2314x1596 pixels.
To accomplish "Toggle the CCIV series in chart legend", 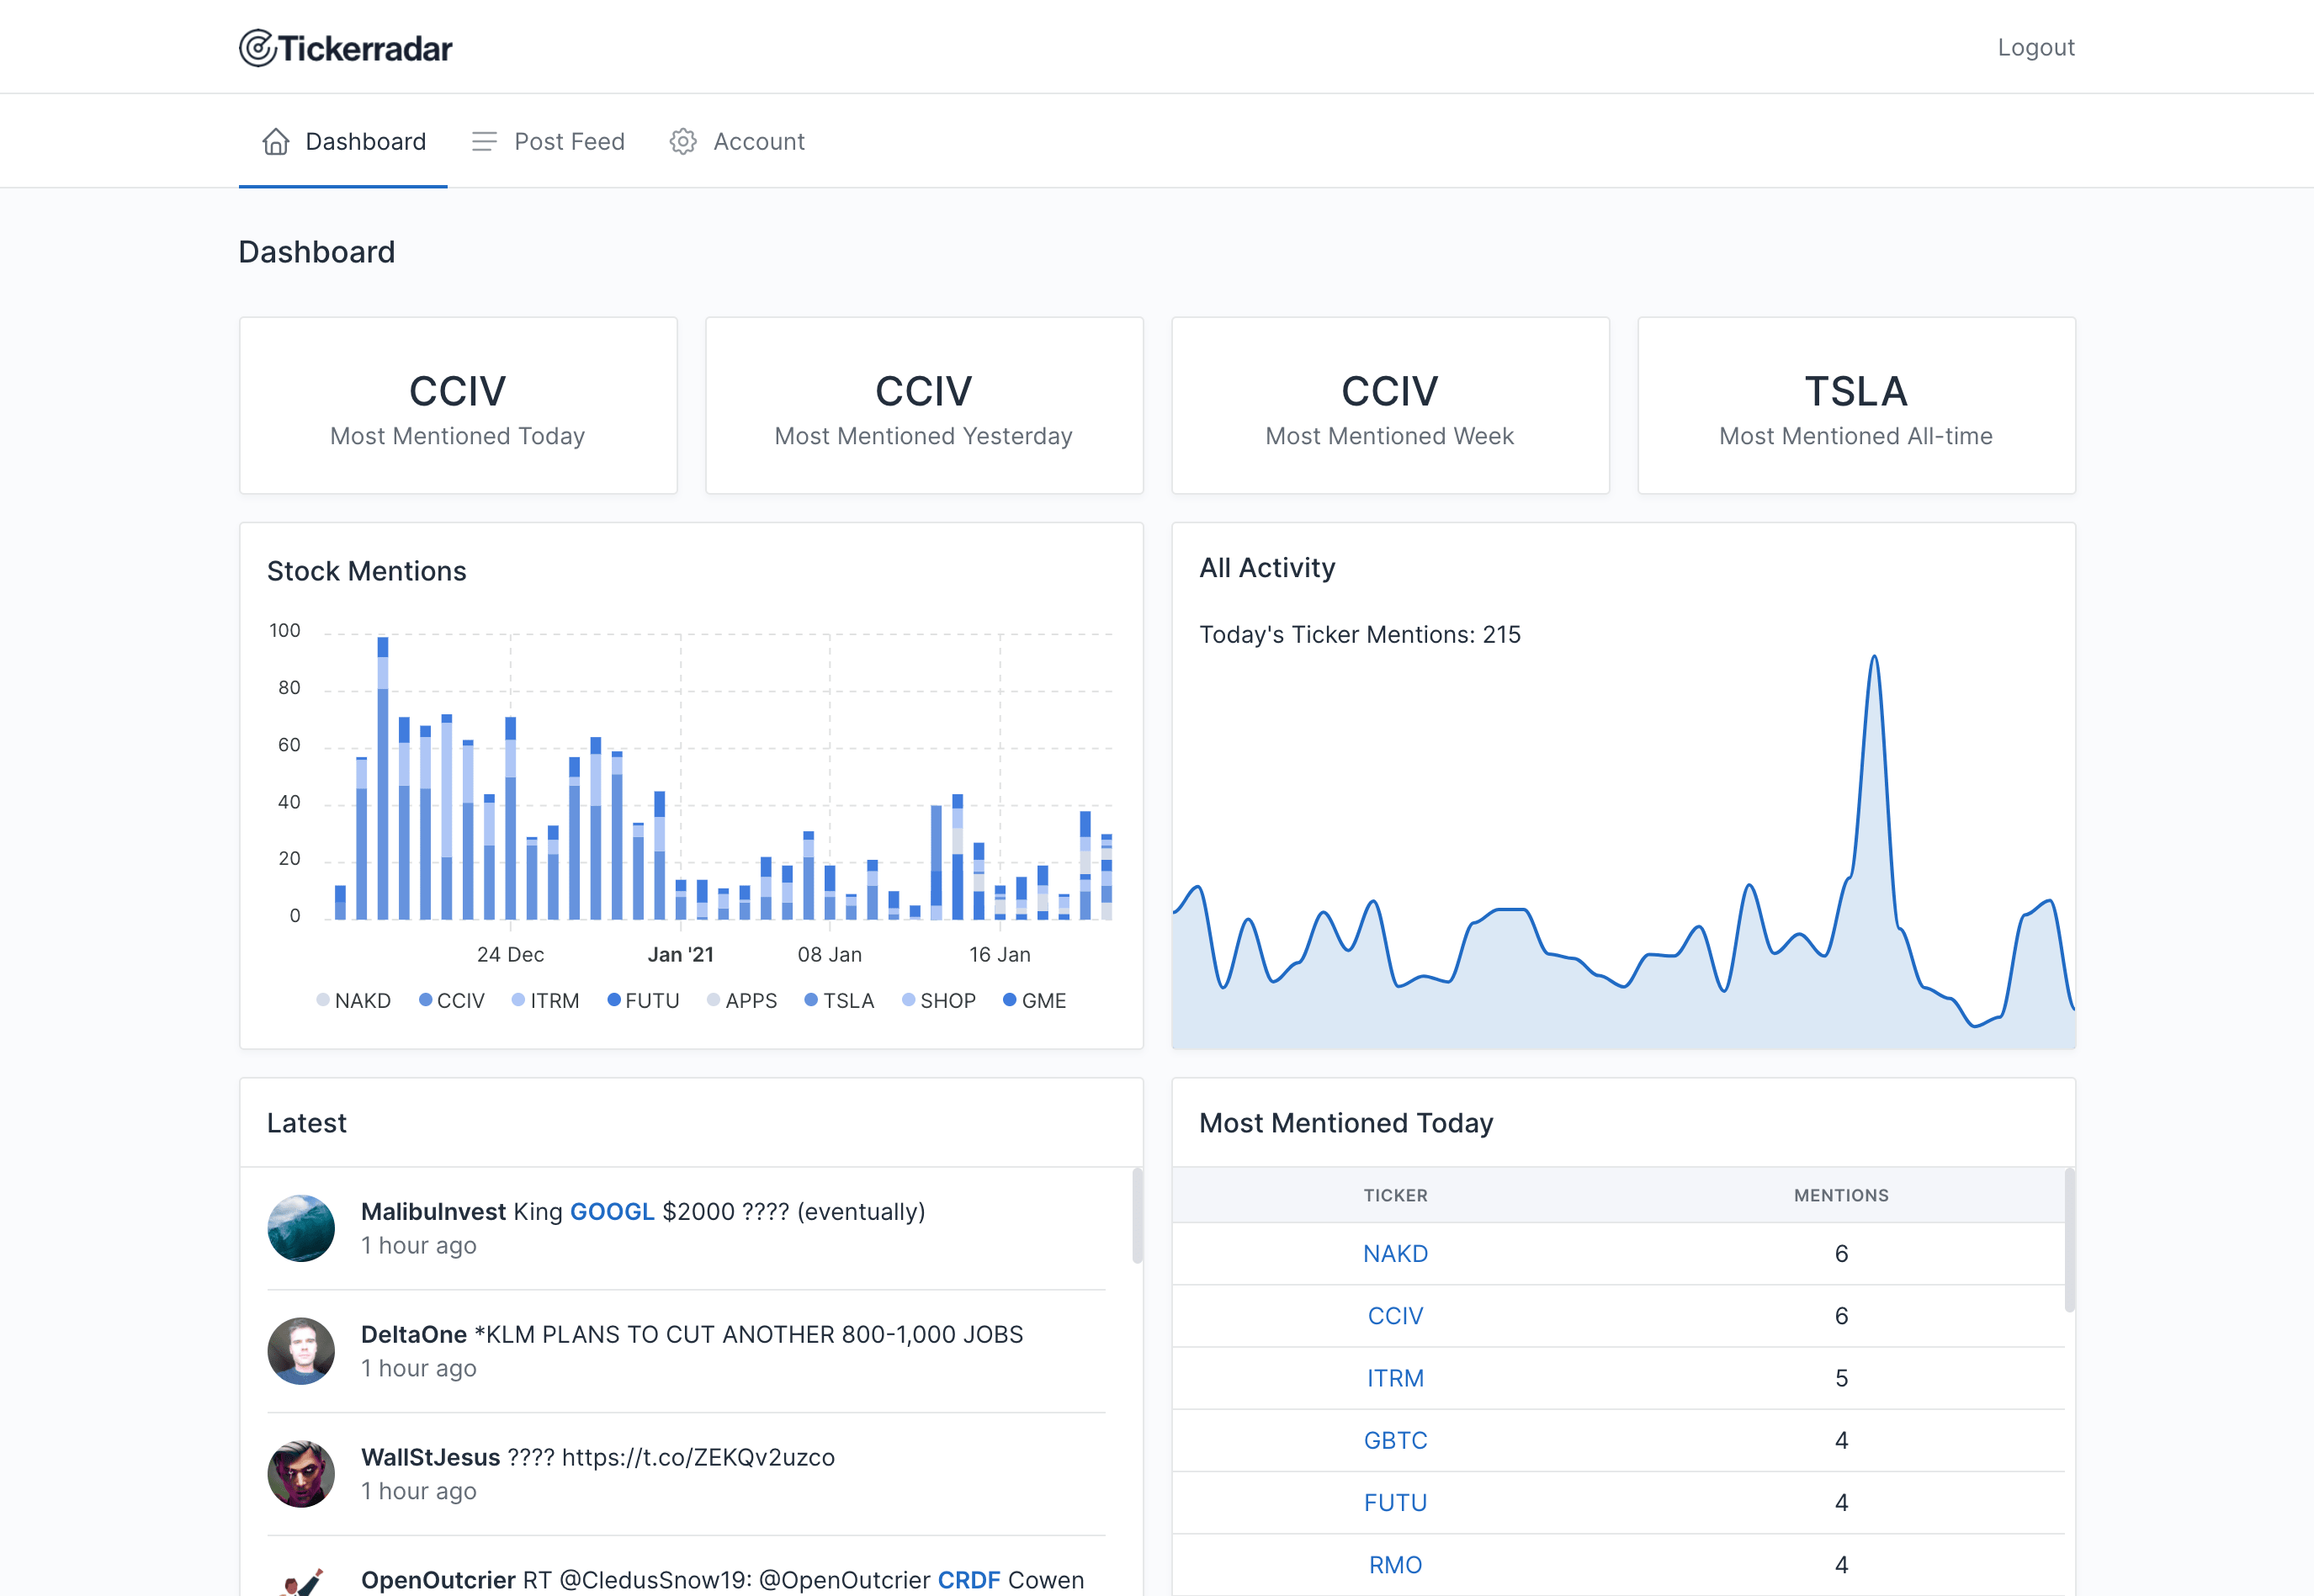I will pos(451,1000).
